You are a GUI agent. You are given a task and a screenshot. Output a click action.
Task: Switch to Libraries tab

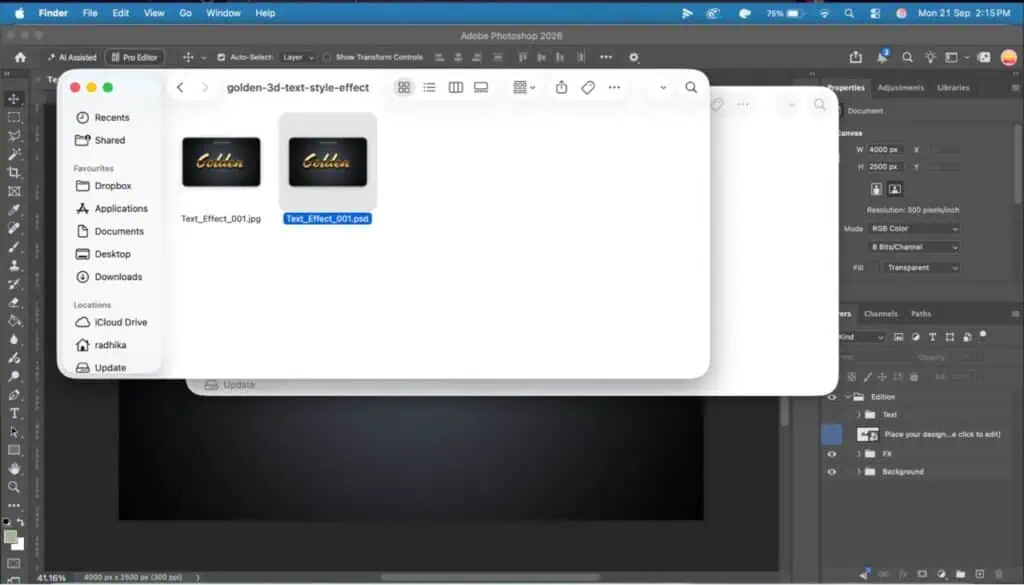953,87
